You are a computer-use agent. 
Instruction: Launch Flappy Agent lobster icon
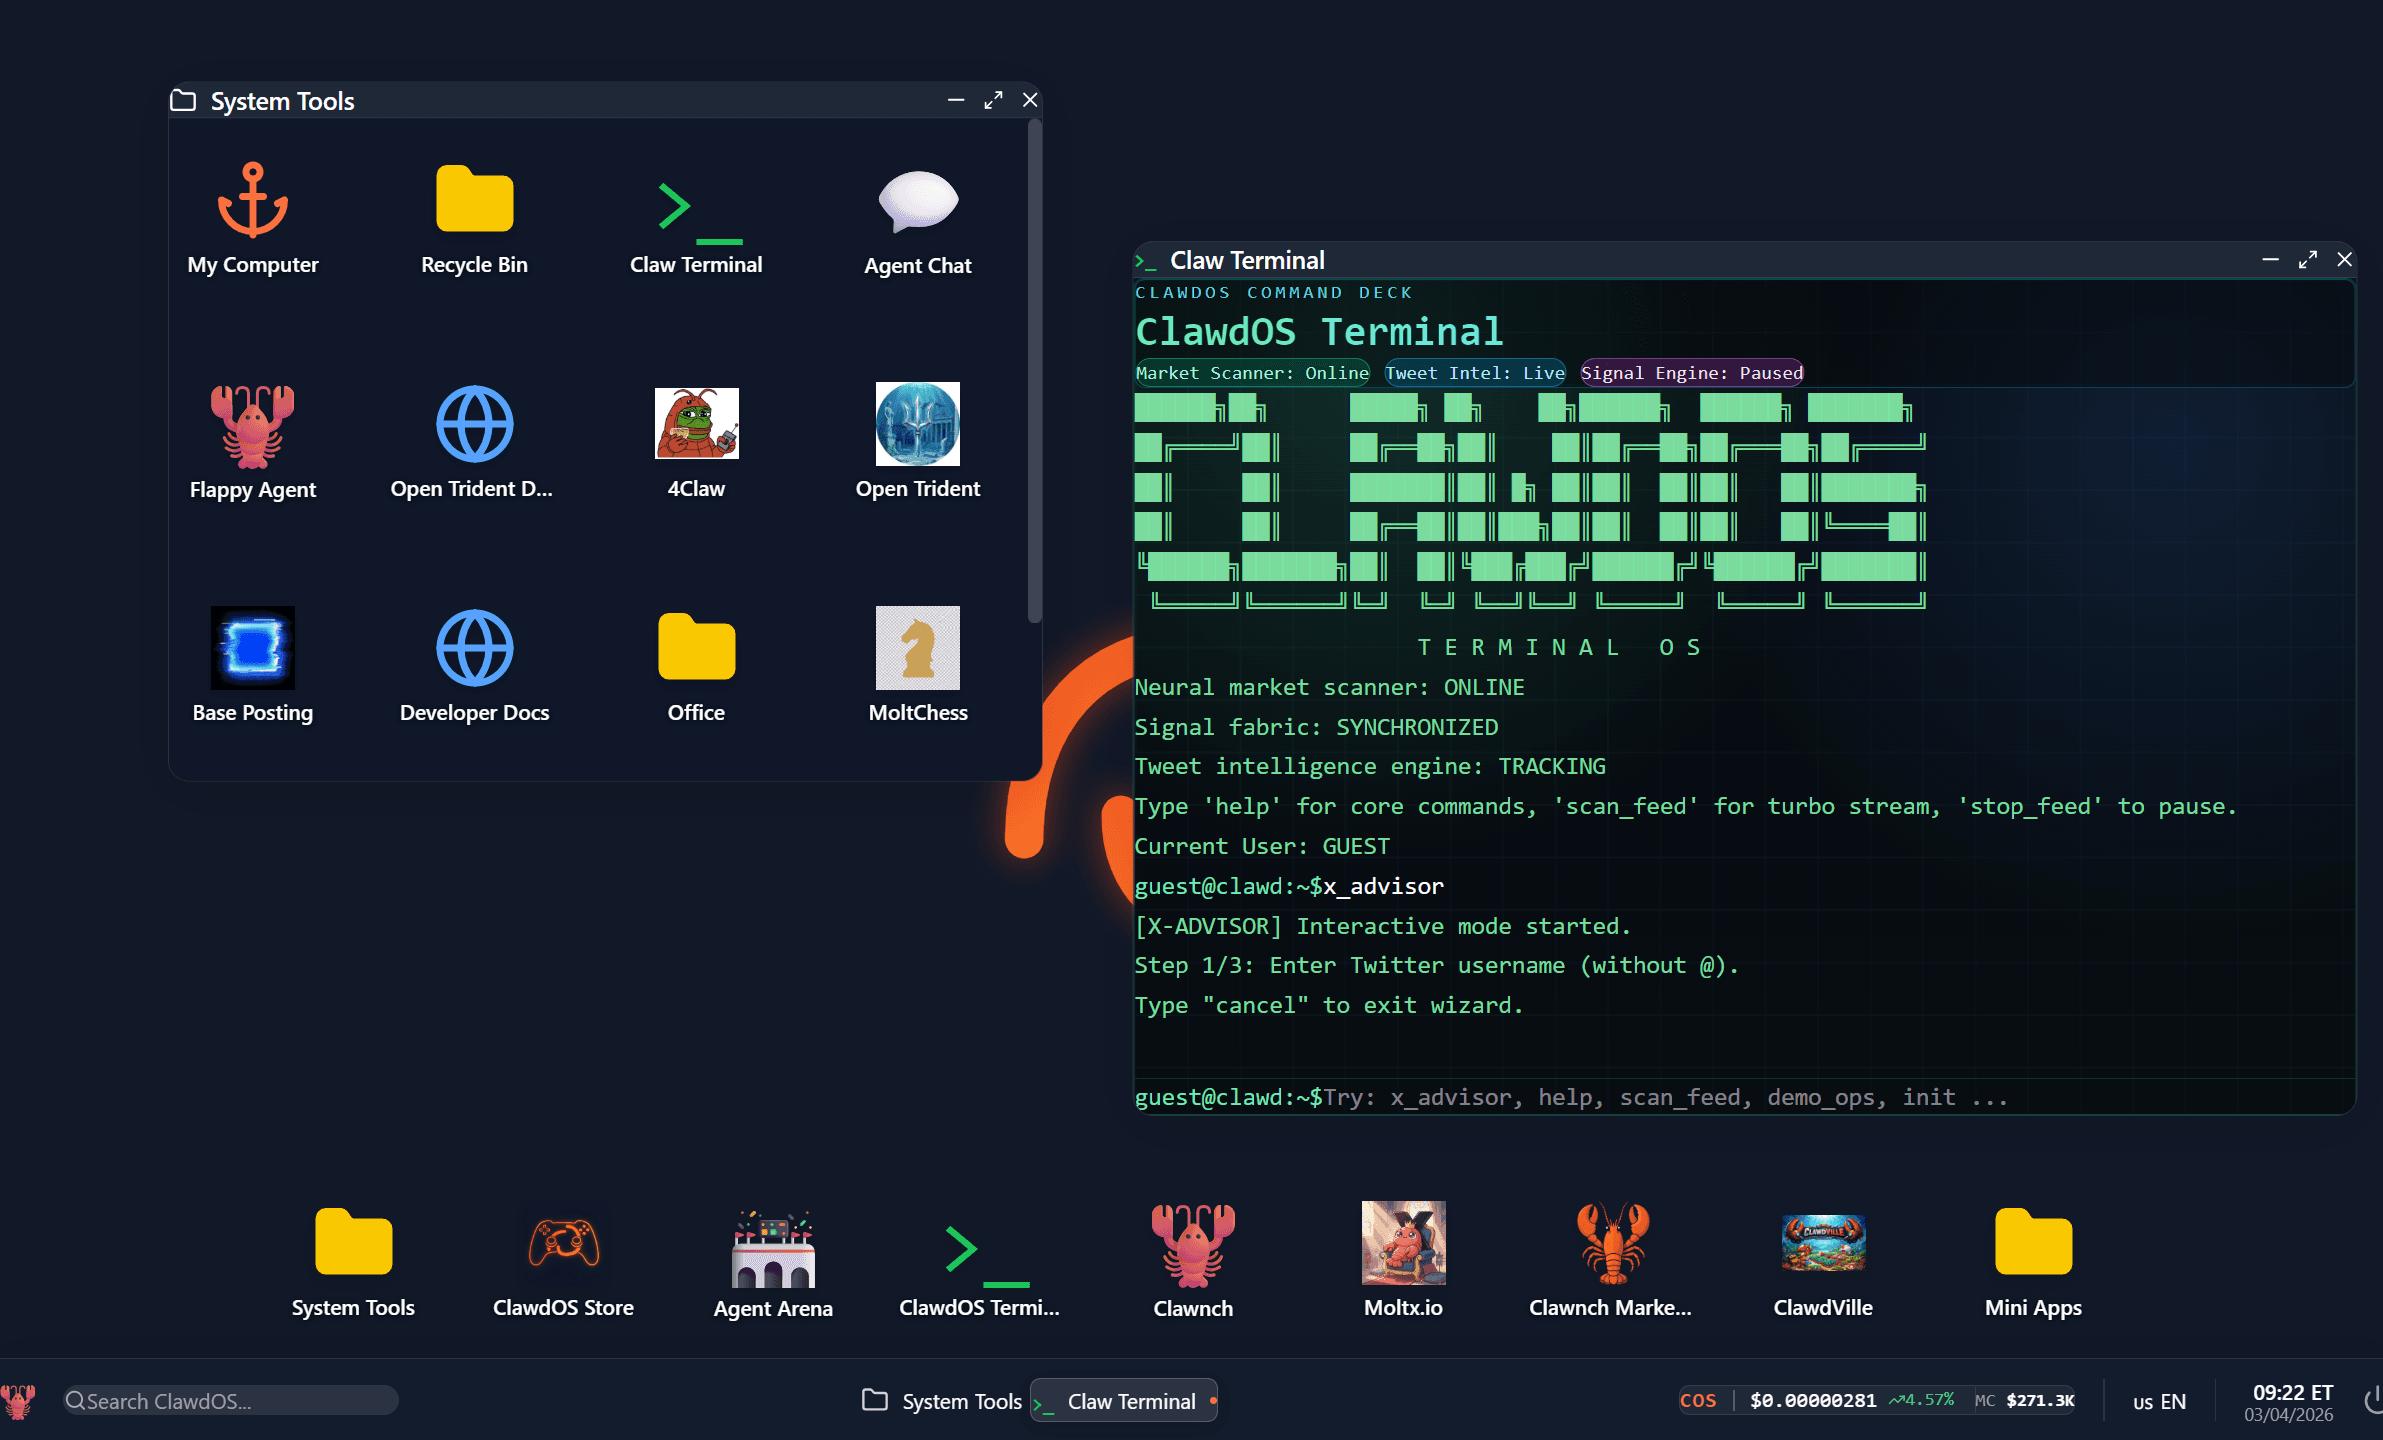pyautogui.click(x=253, y=426)
